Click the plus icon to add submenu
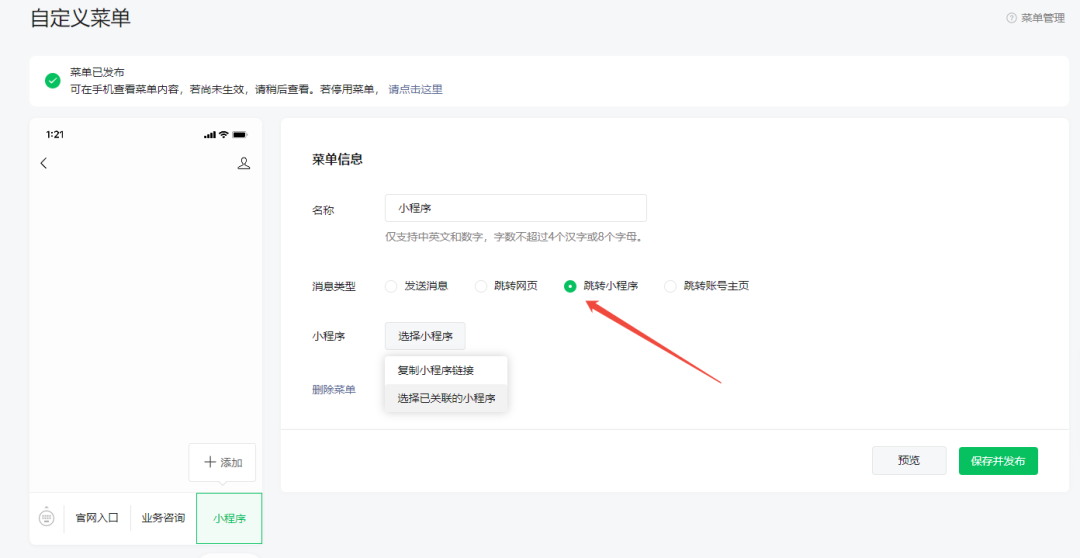Screen dimensions: 1080x558 coord(209,462)
